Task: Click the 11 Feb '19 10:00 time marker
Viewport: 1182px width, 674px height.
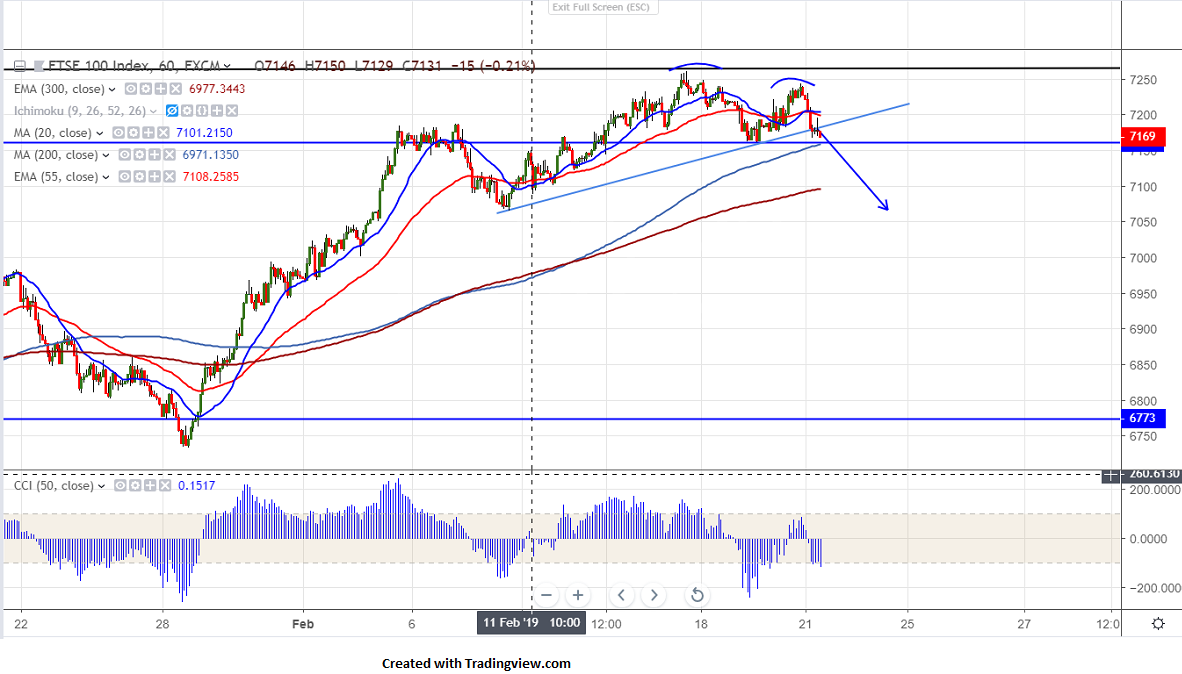Action: [531, 623]
